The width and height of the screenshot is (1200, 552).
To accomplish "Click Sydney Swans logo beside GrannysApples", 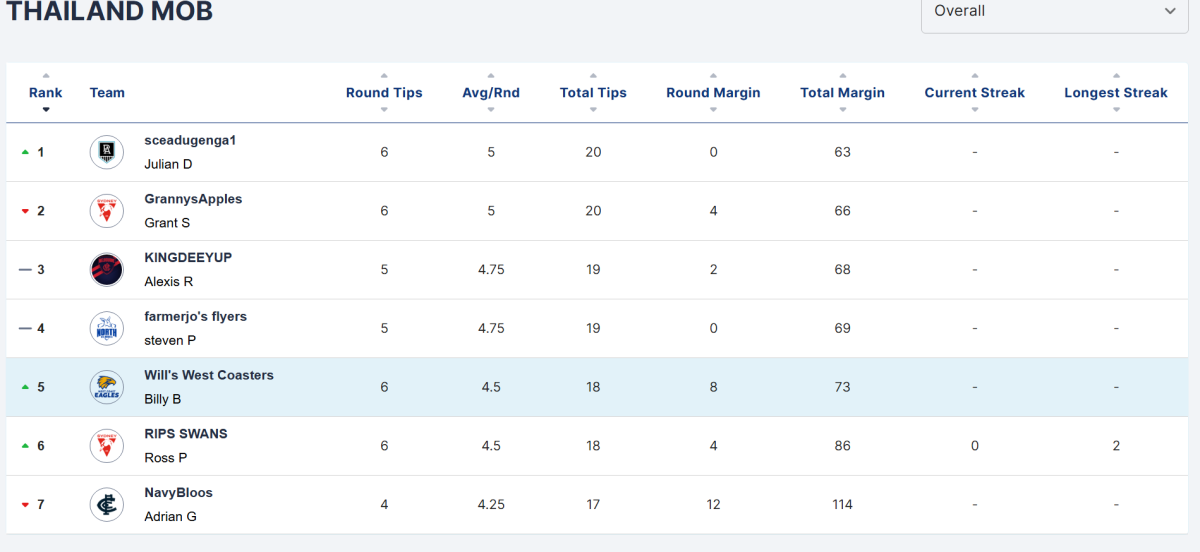I will (106, 211).
